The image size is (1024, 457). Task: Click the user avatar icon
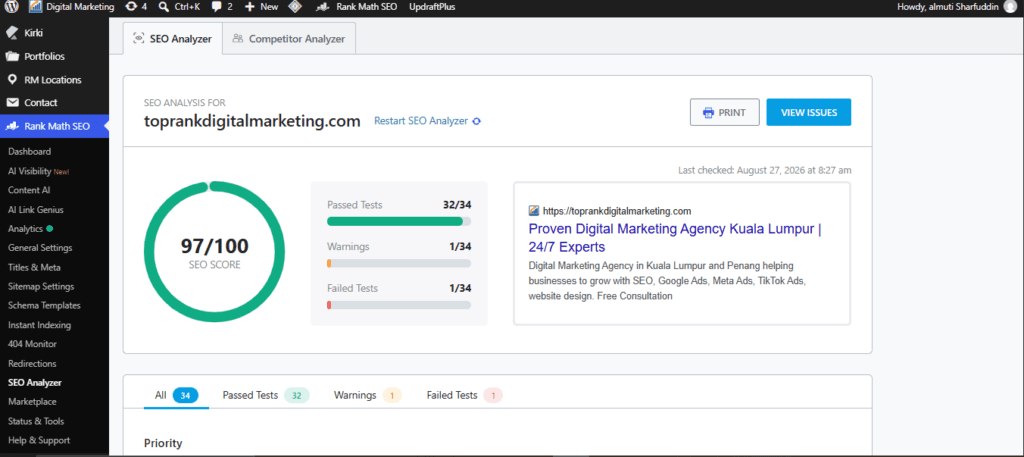click(1010, 7)
